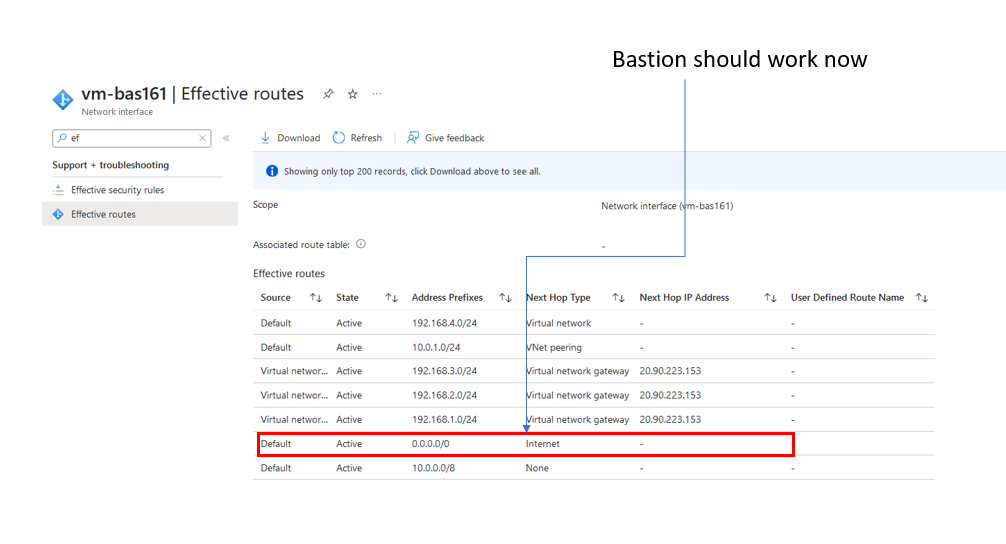Open the more options ellipsis menu
This screenshot has width=1006, height=544.
[377, 94]
